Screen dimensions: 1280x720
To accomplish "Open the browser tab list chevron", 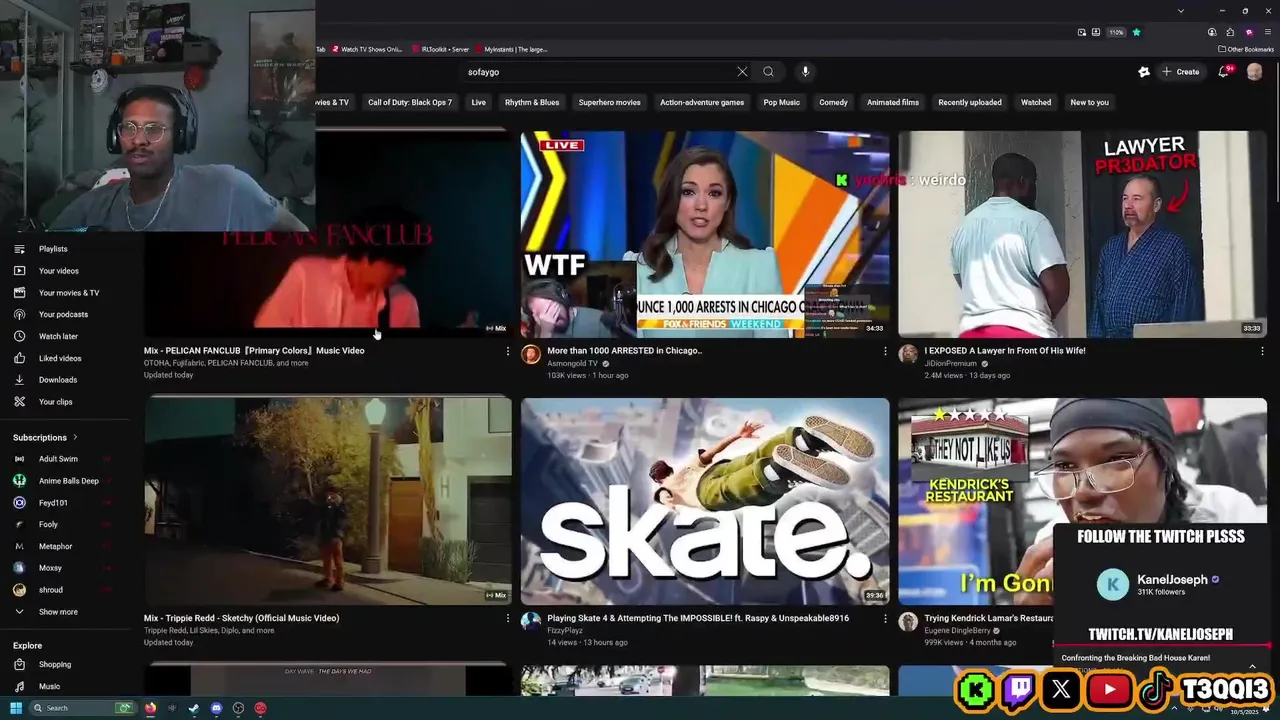I will pos(1181,11).
